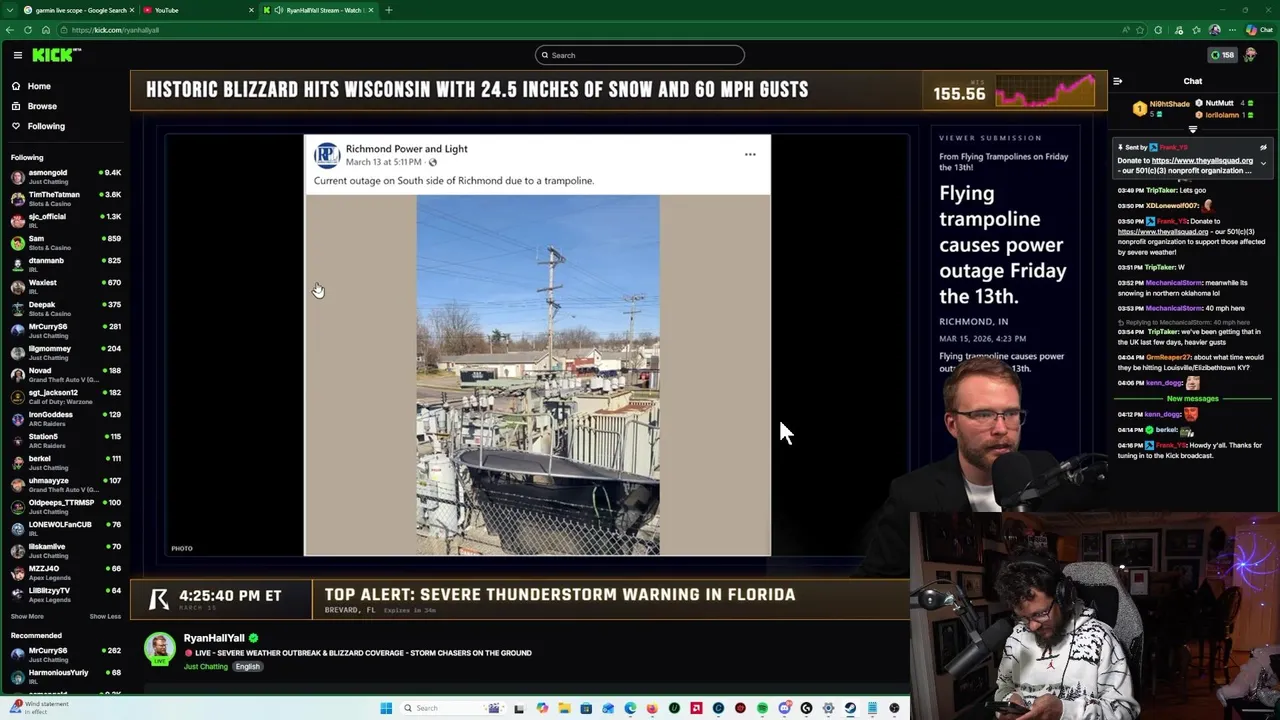Go back in the browser
Image resolution: width=1280 pixels, height=720 pixels.
tap(10, 30)
